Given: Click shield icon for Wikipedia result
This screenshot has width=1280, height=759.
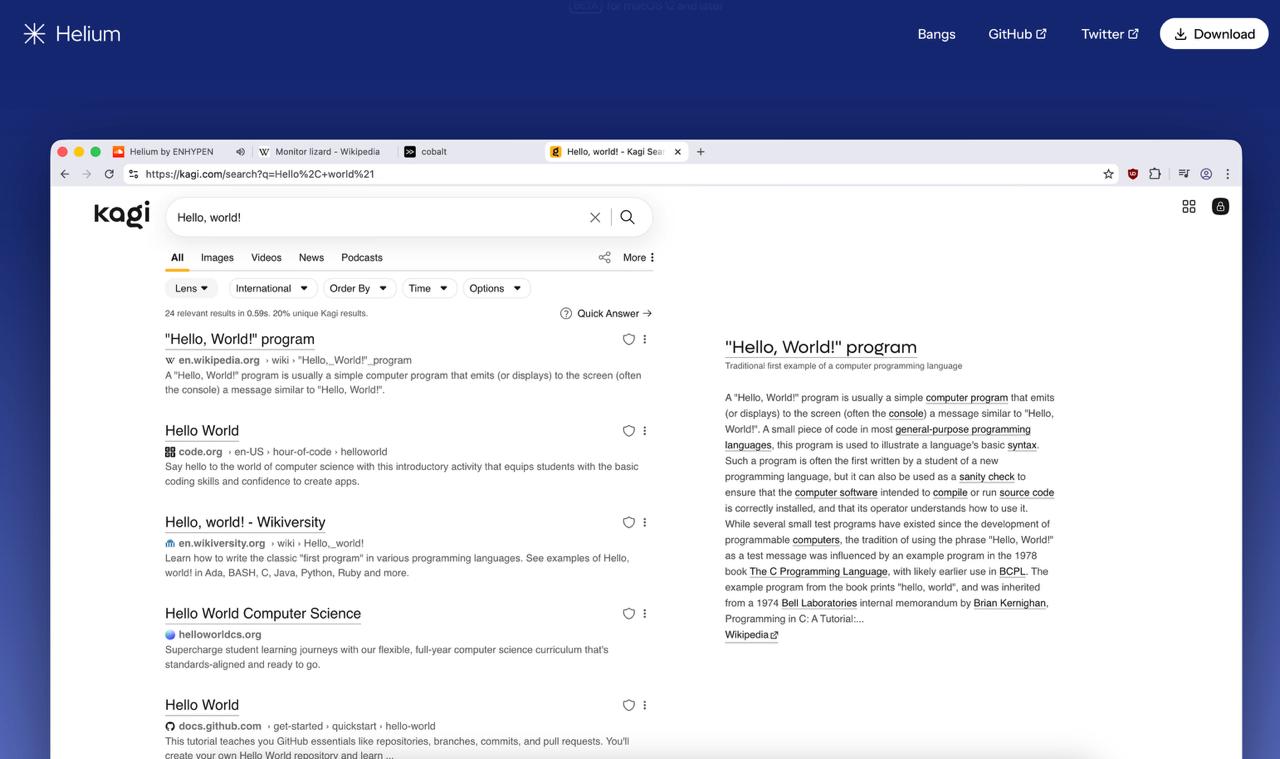Looking at the screenshot, I should coord(629,340).
